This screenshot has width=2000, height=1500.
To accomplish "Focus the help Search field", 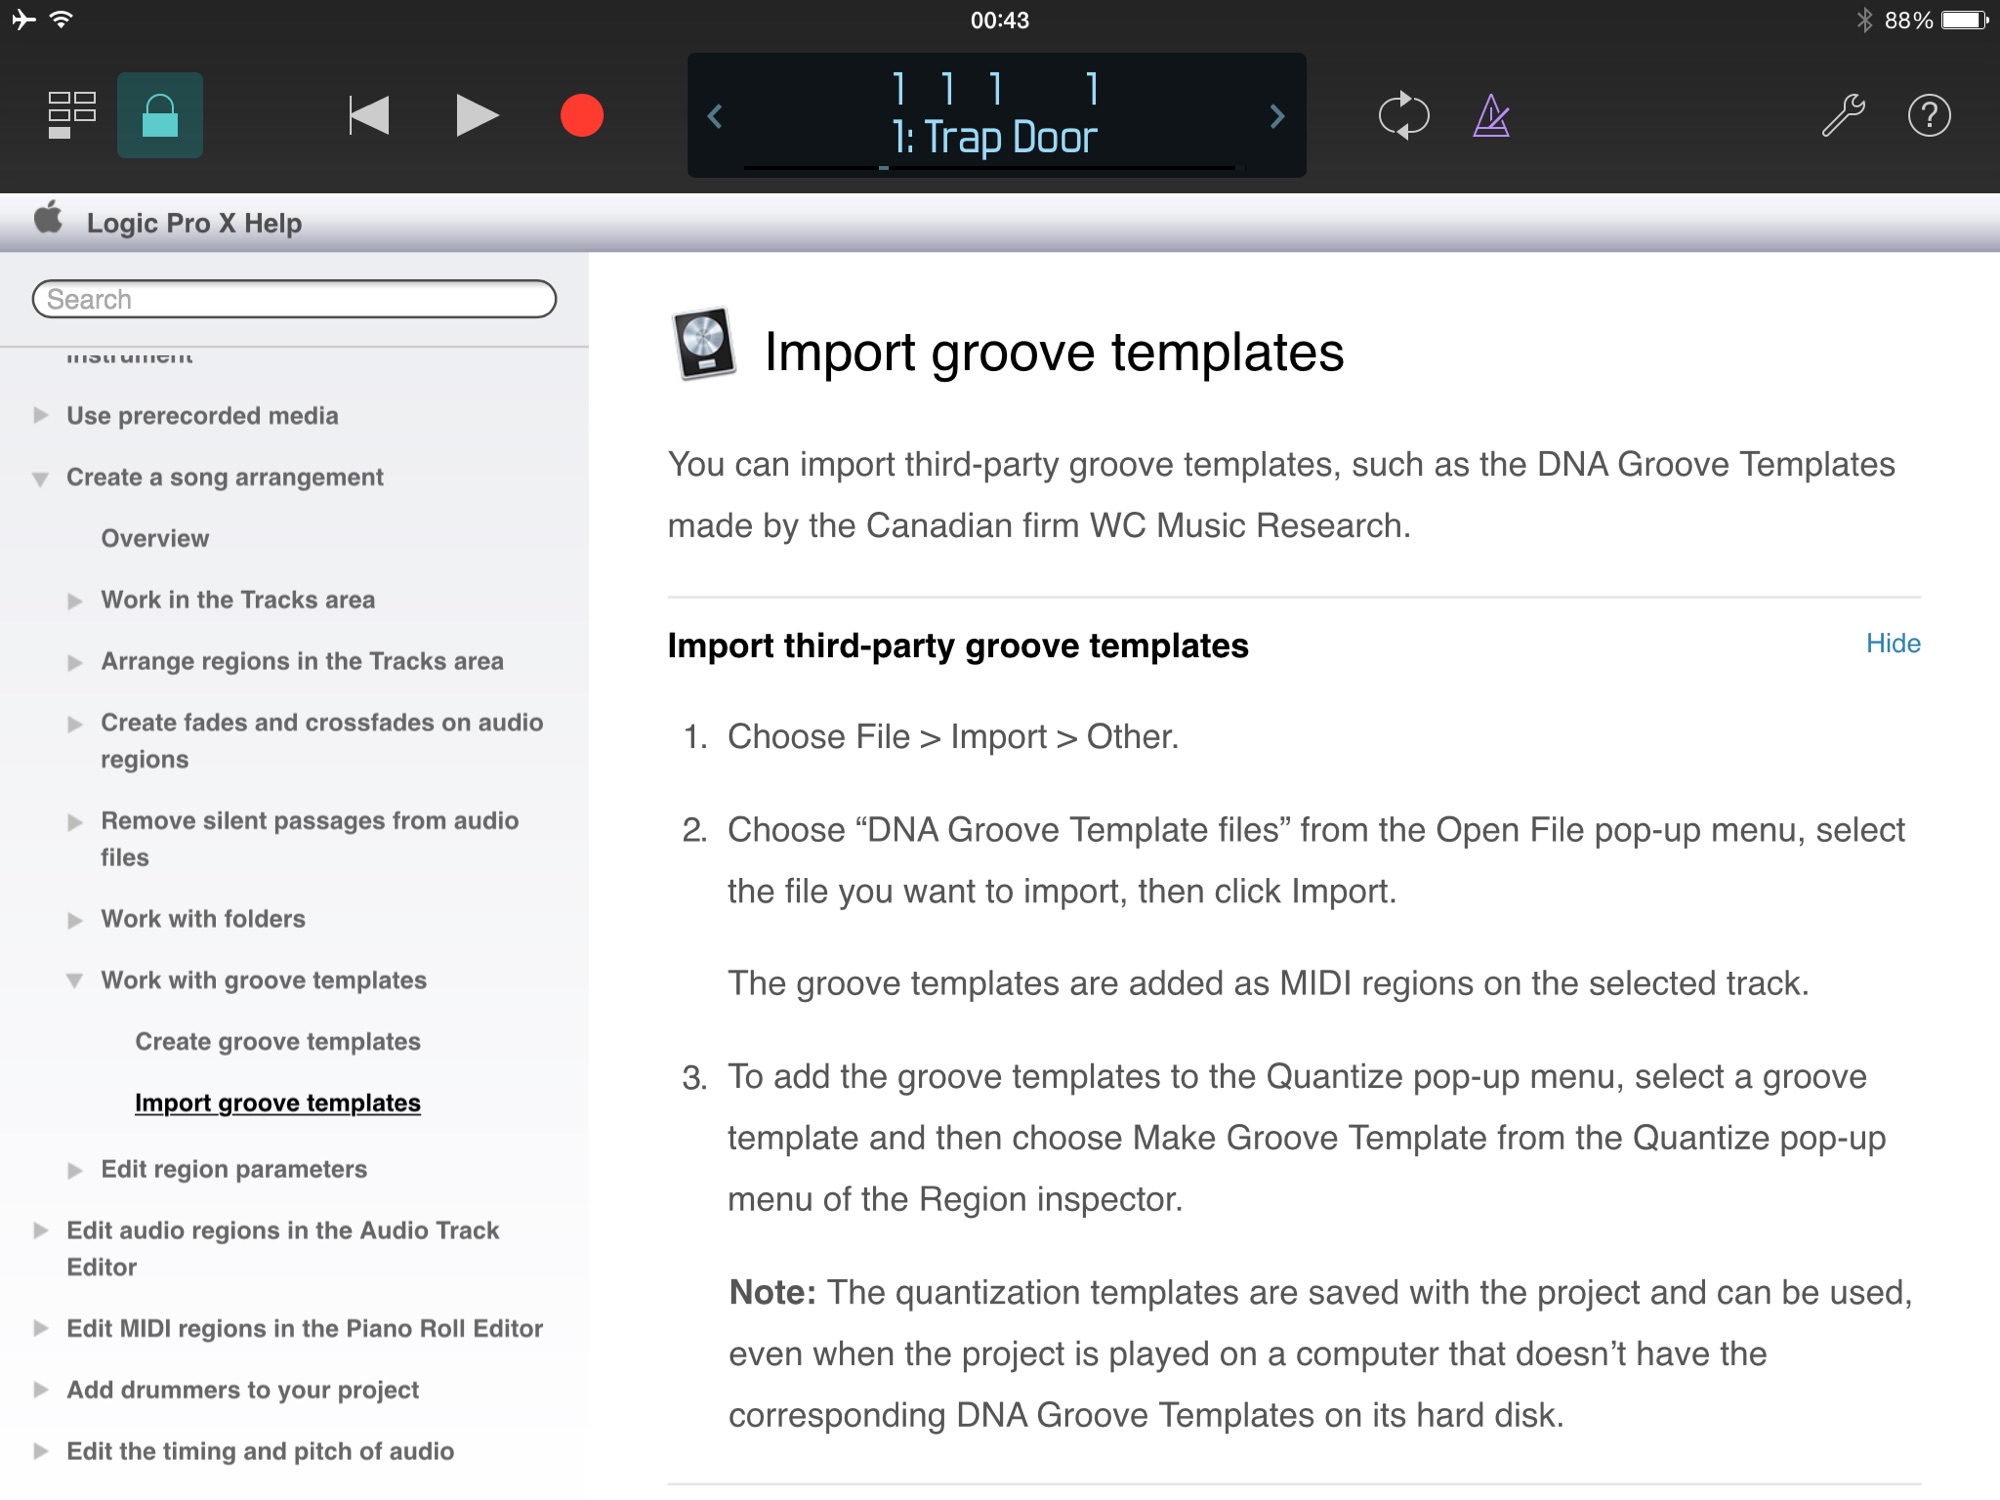I will [x=294, y=299].
